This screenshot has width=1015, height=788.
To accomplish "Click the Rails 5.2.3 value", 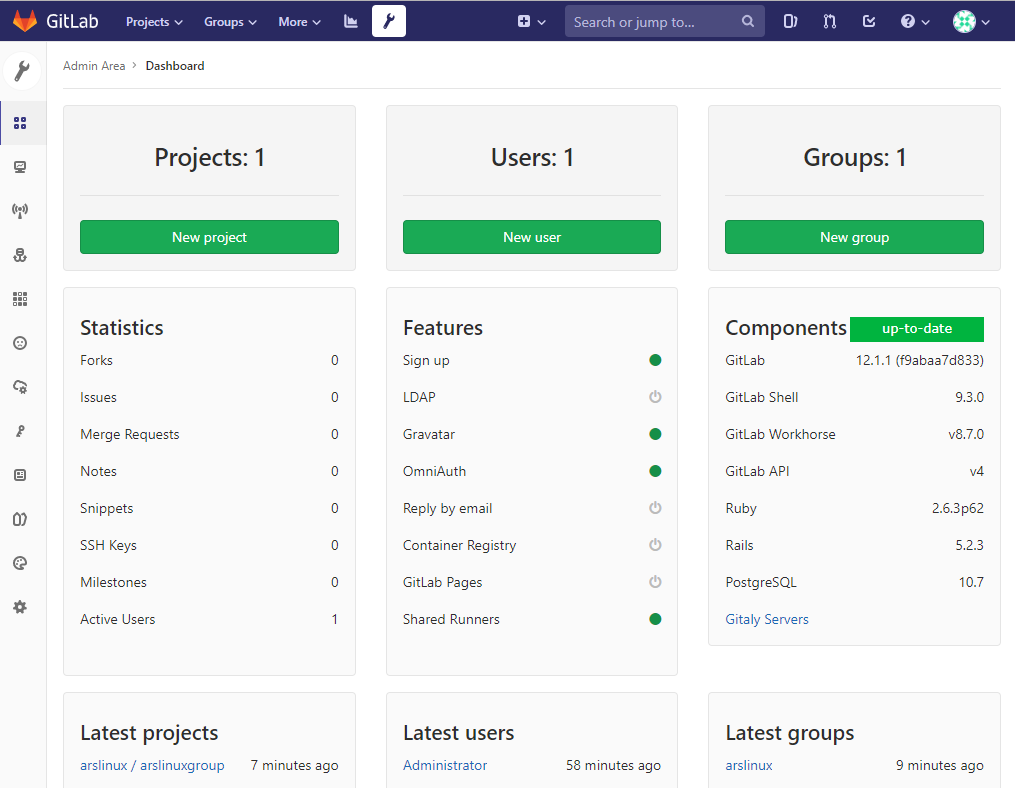I will [969, 545].
